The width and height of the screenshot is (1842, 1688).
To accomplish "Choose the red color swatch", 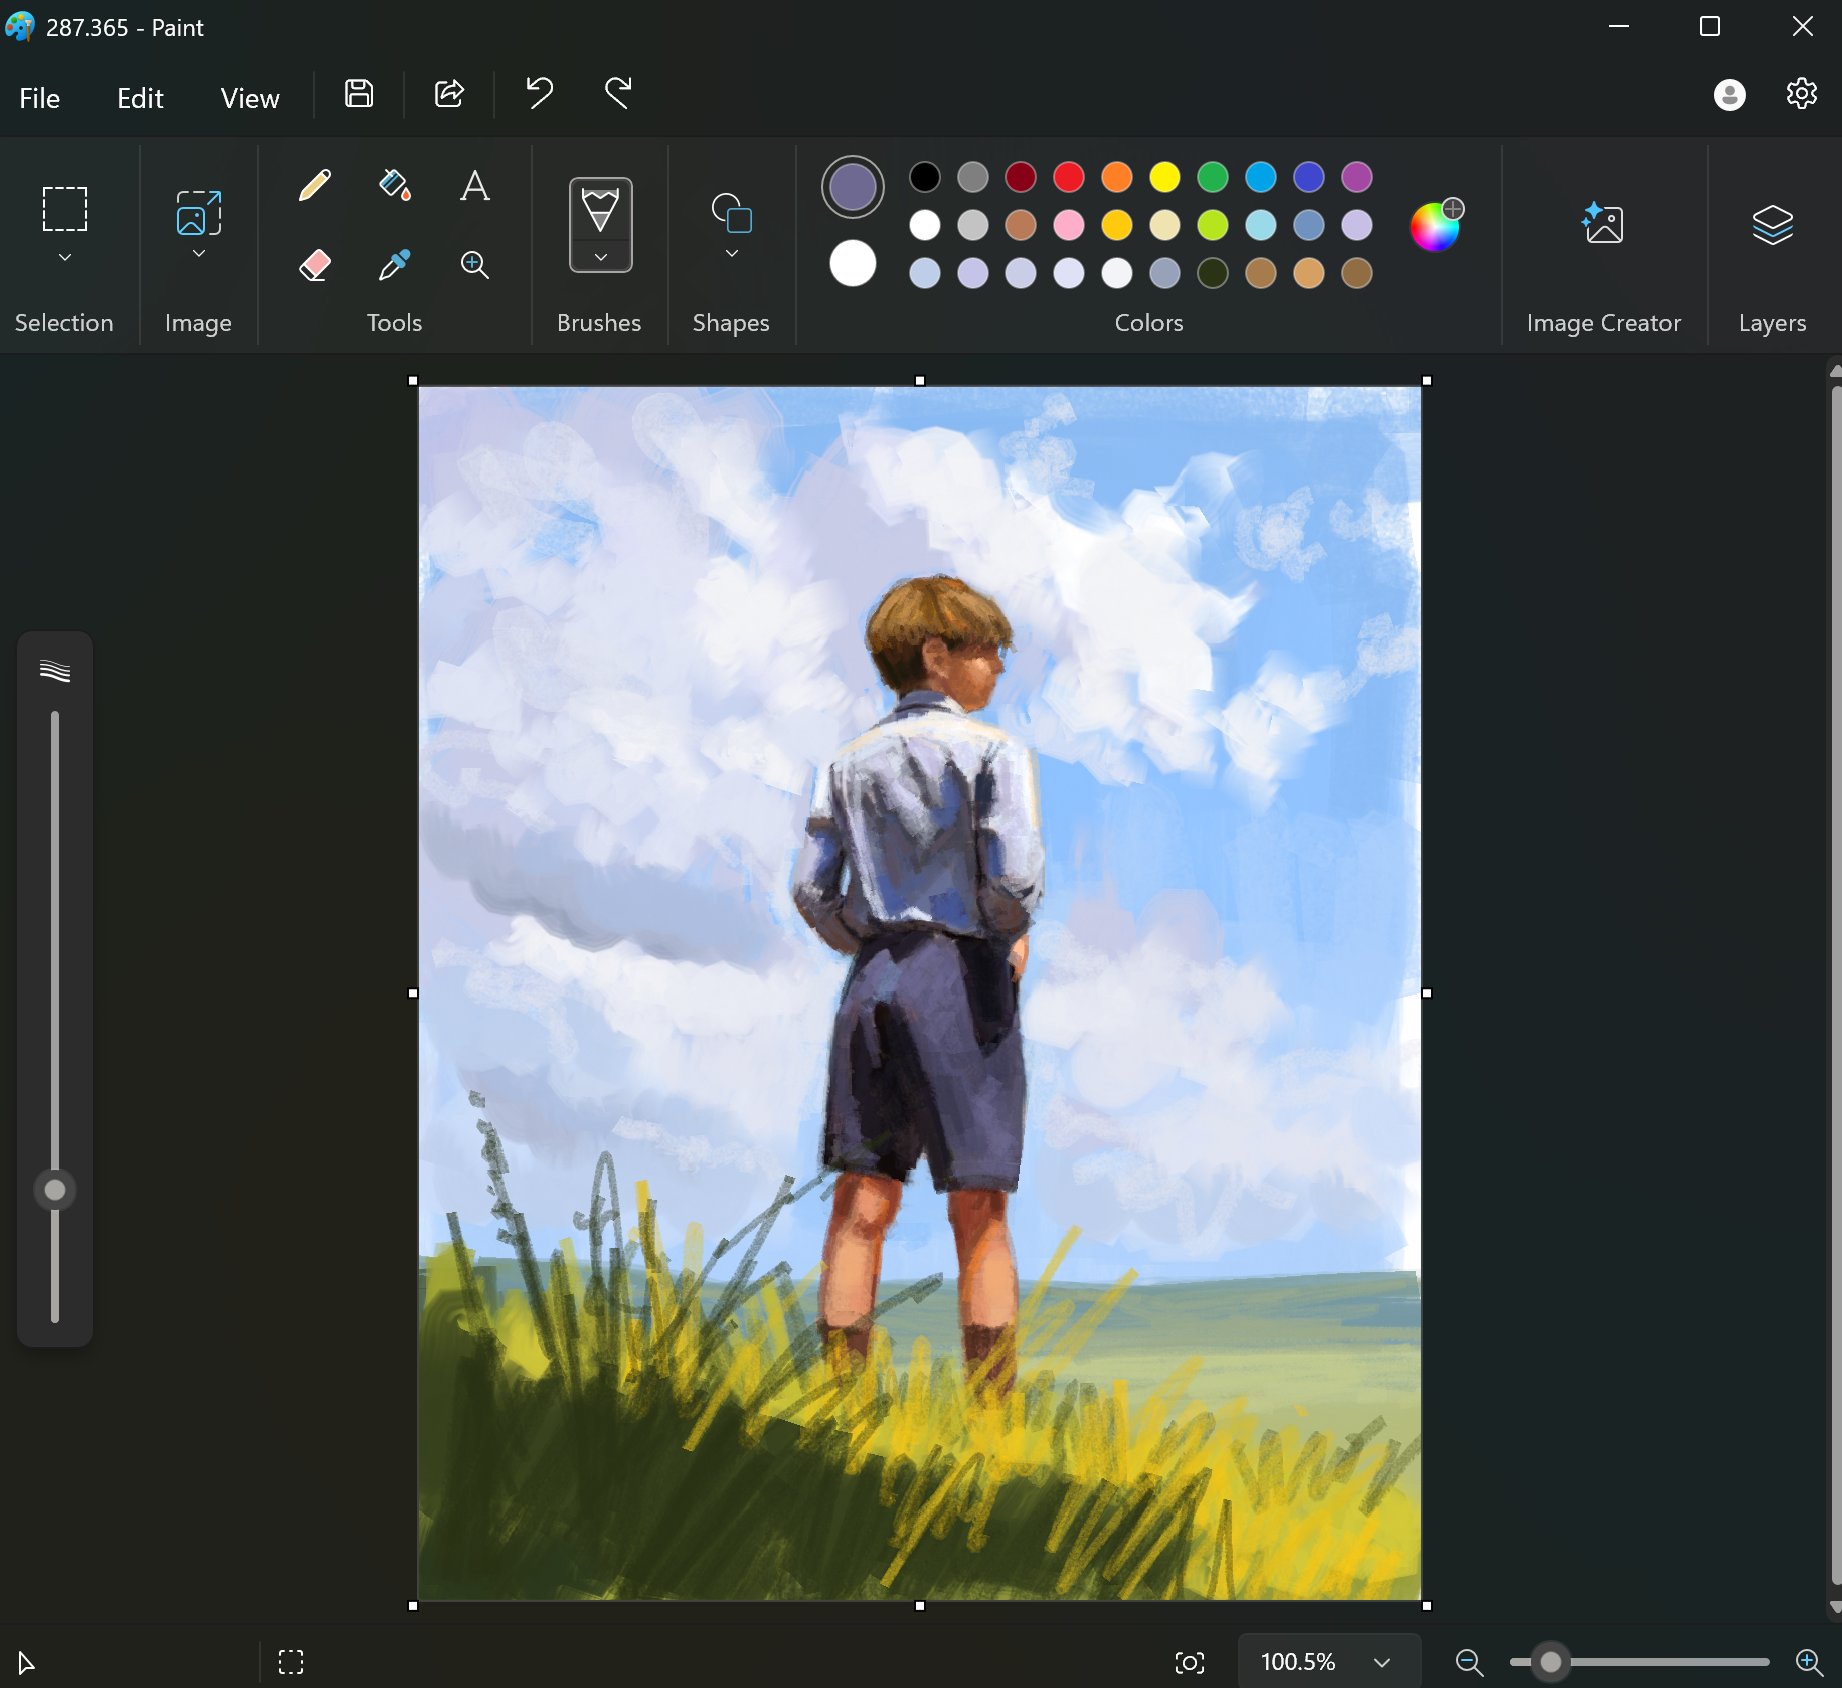I will coord(1069,177).
